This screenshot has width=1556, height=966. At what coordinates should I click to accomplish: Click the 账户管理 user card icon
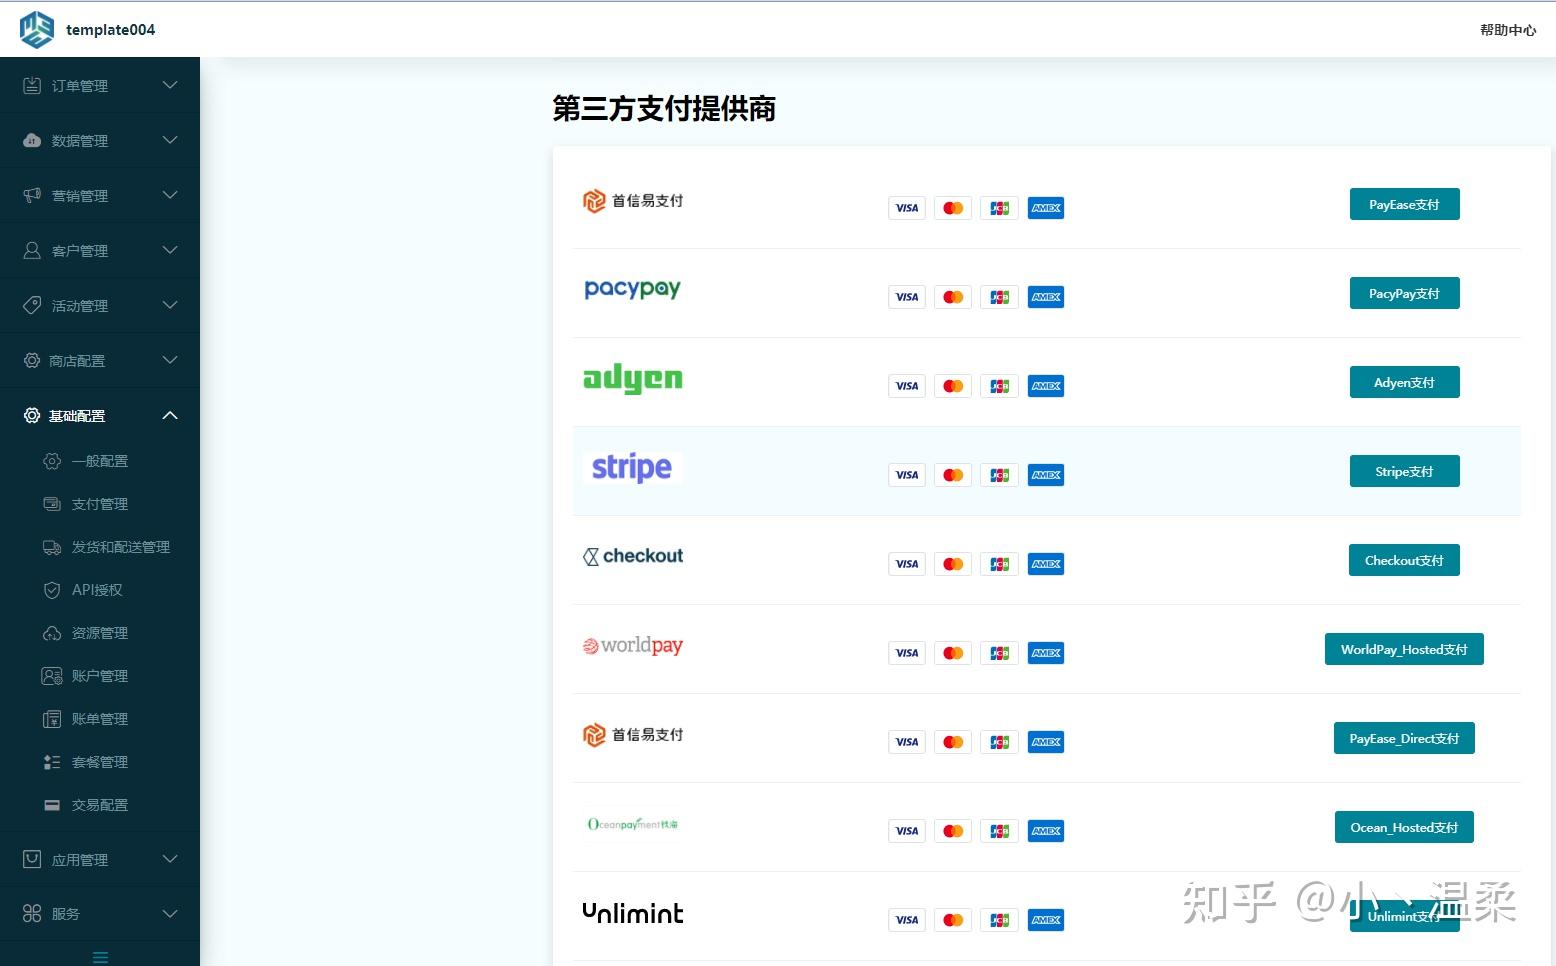[x=52, y=676]
